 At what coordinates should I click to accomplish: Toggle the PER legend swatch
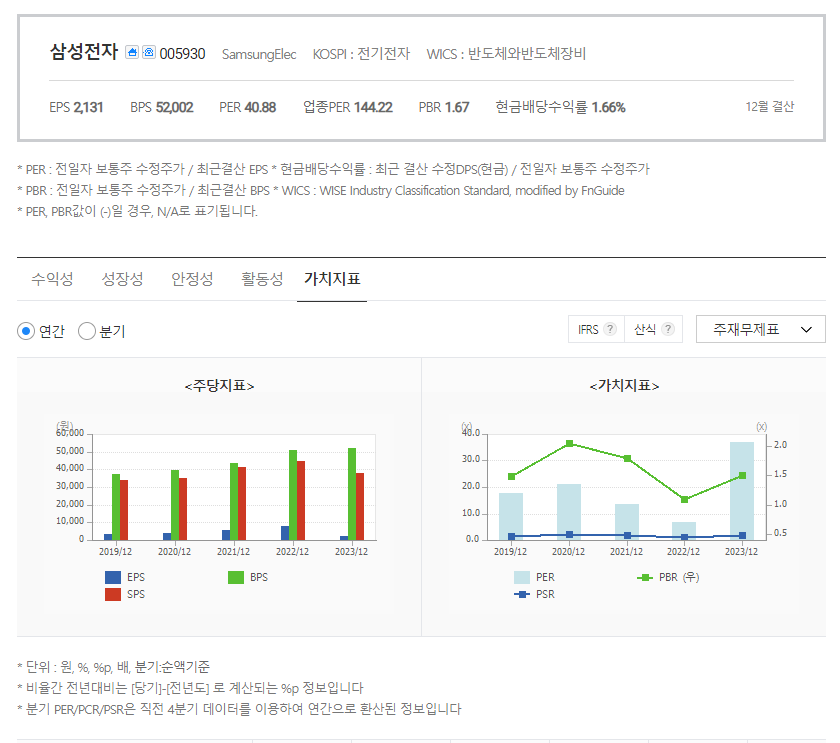(x=522, y=577)
